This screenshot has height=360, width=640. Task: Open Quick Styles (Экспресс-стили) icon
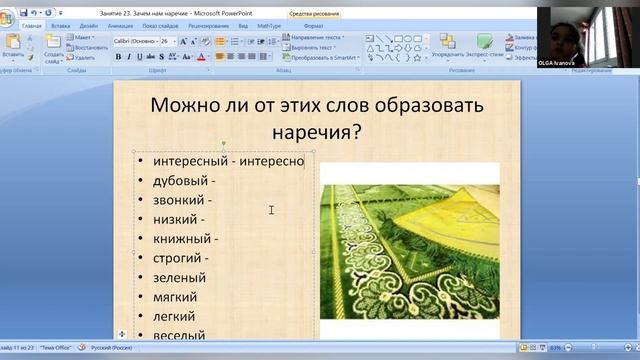point(484,41)
